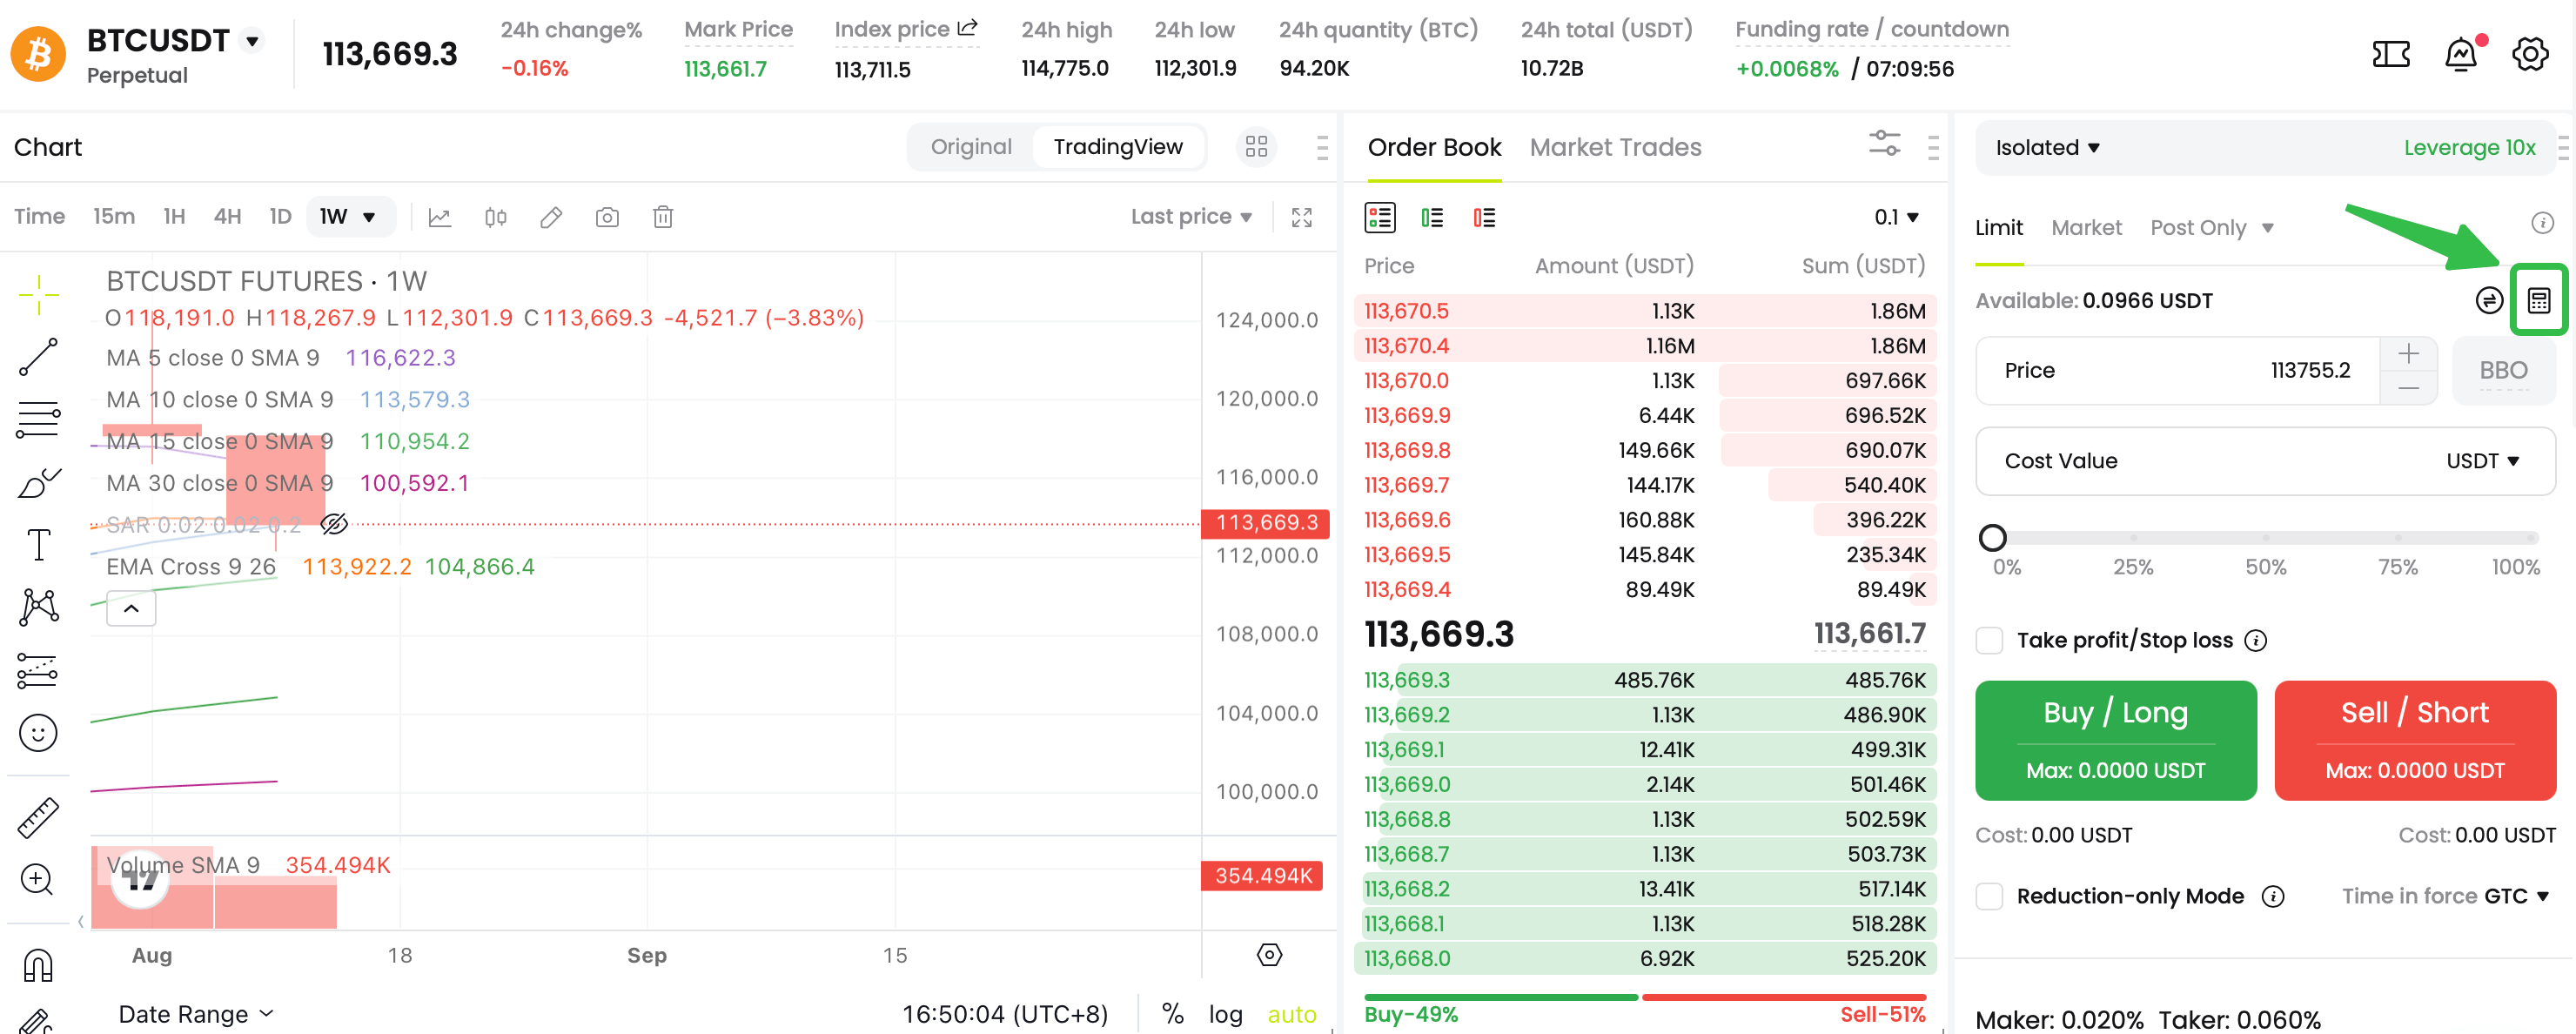Select the trend line drawing tool
Viewport: 2576px width, 1034px height.
click(38, 357)
